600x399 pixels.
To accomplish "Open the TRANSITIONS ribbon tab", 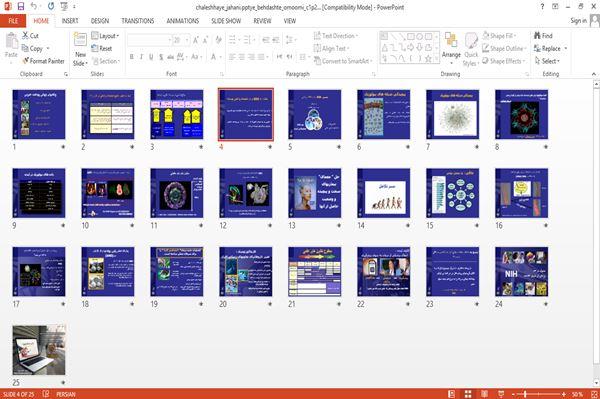I will (x=138, y=21).
